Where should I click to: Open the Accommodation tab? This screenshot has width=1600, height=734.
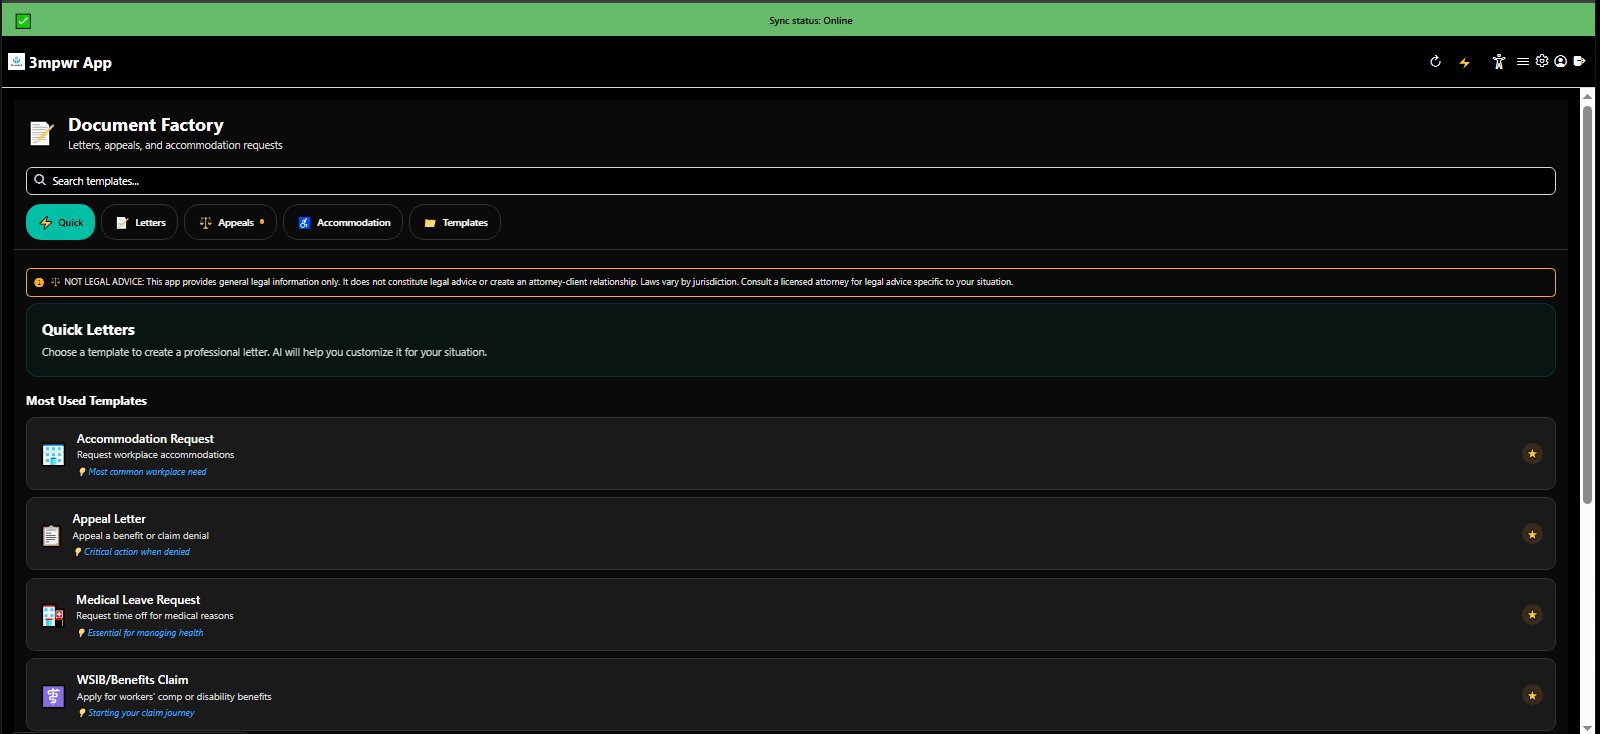pos(343,222)
